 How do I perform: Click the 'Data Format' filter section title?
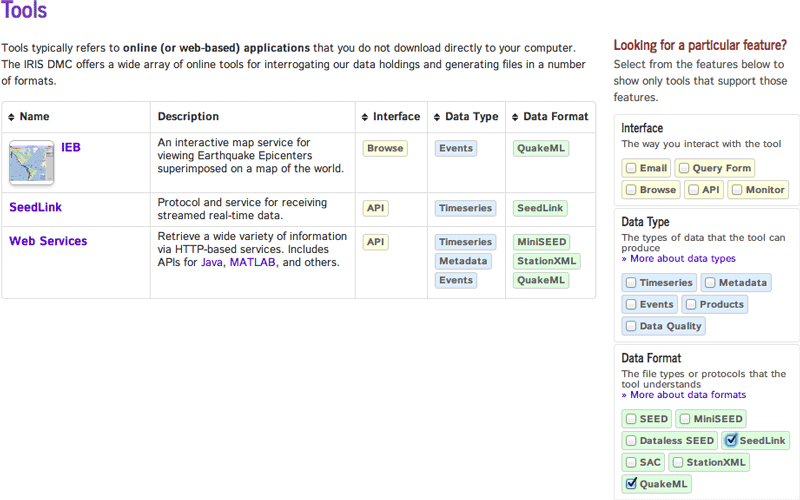pos(651,358)
